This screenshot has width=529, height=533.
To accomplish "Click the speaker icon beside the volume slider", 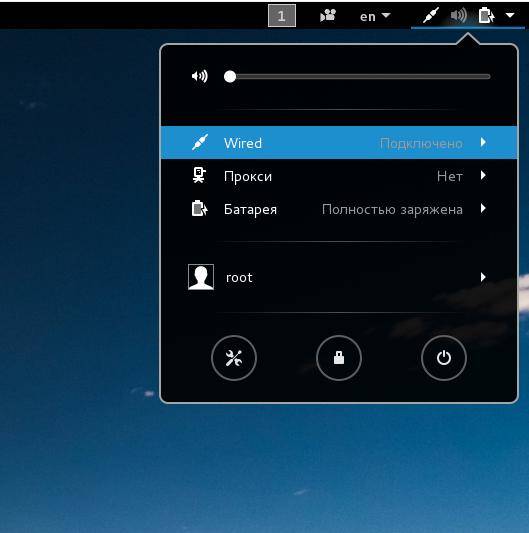I will click(x=200, y=76).
